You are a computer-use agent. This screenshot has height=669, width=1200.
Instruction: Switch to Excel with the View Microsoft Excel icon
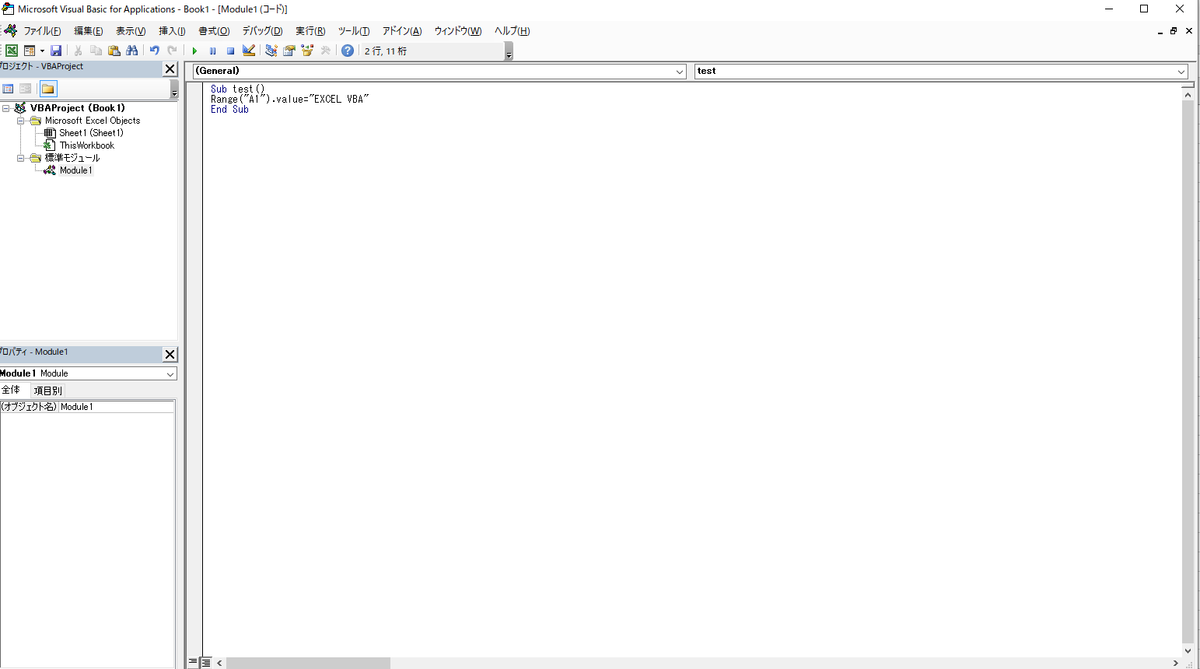(x=11, y=51)
